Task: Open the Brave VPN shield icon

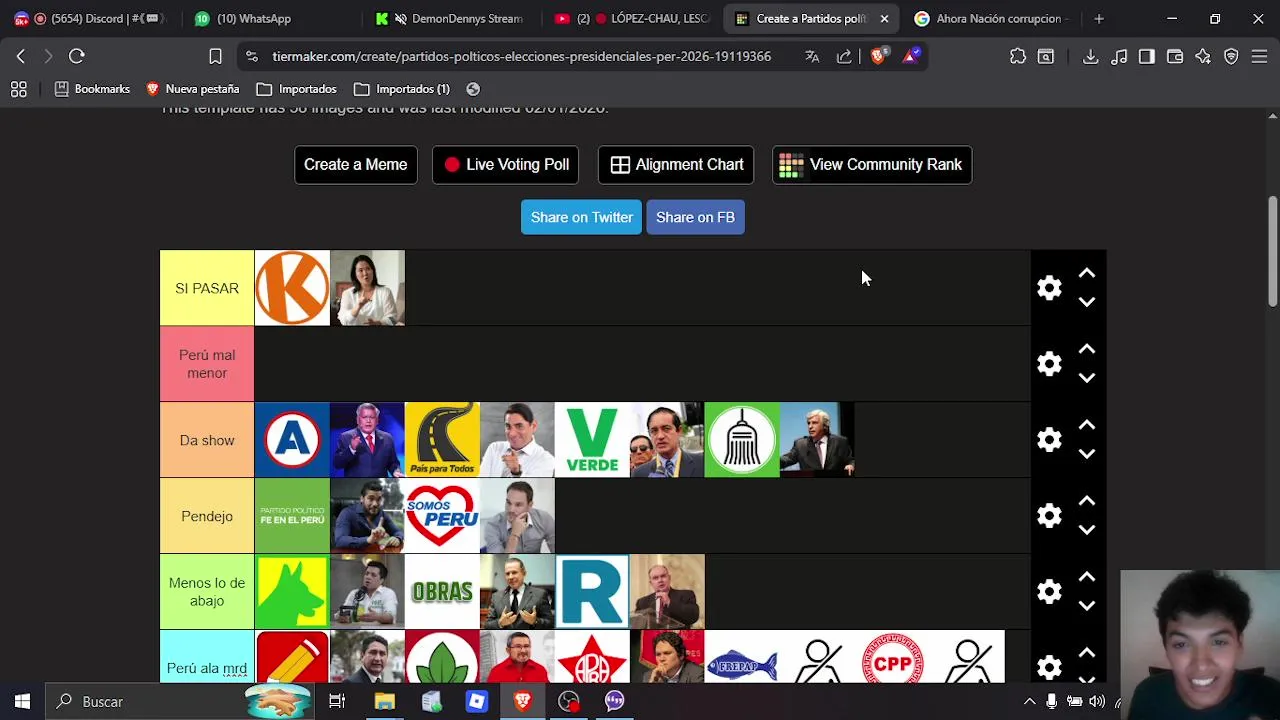Action: (x=1231, y=56)
